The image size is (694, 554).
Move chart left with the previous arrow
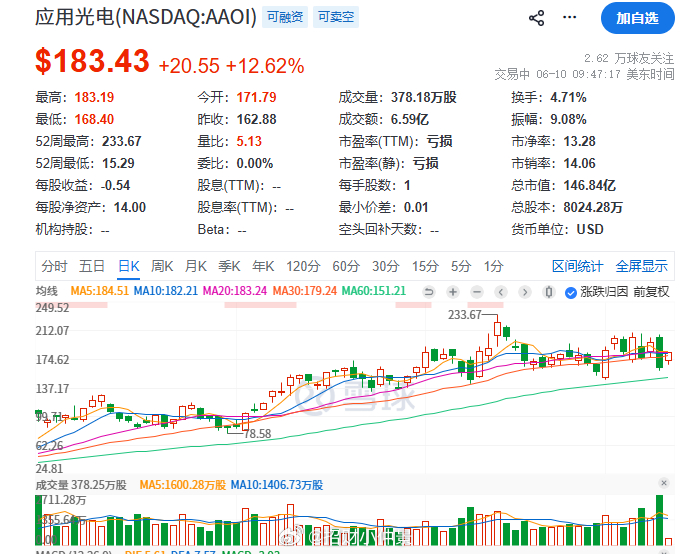click(x=501, y=292)
